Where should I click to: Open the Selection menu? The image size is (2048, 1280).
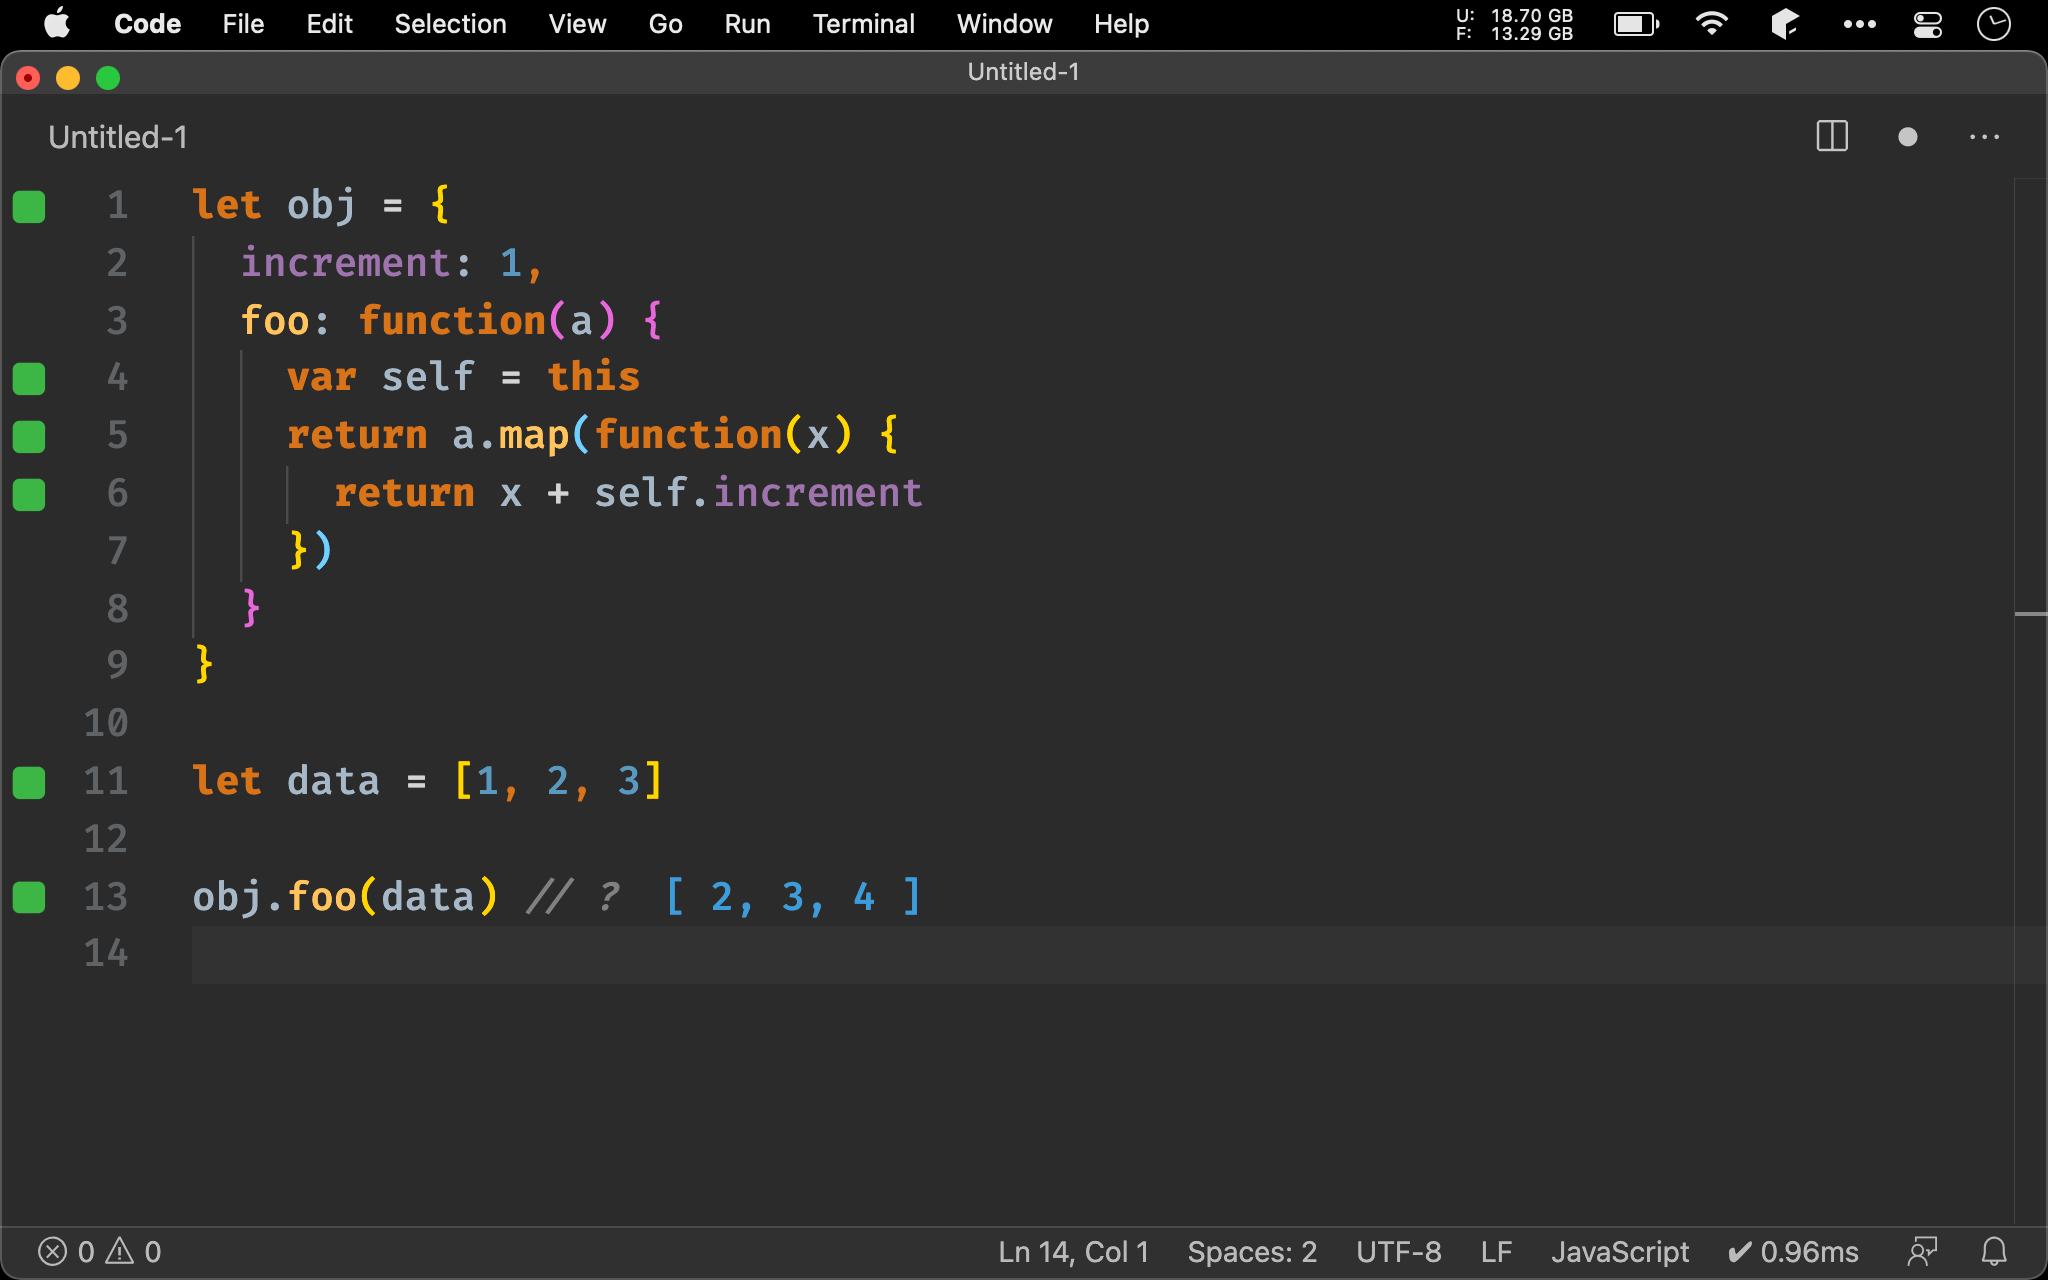click(x=450, y=24)
